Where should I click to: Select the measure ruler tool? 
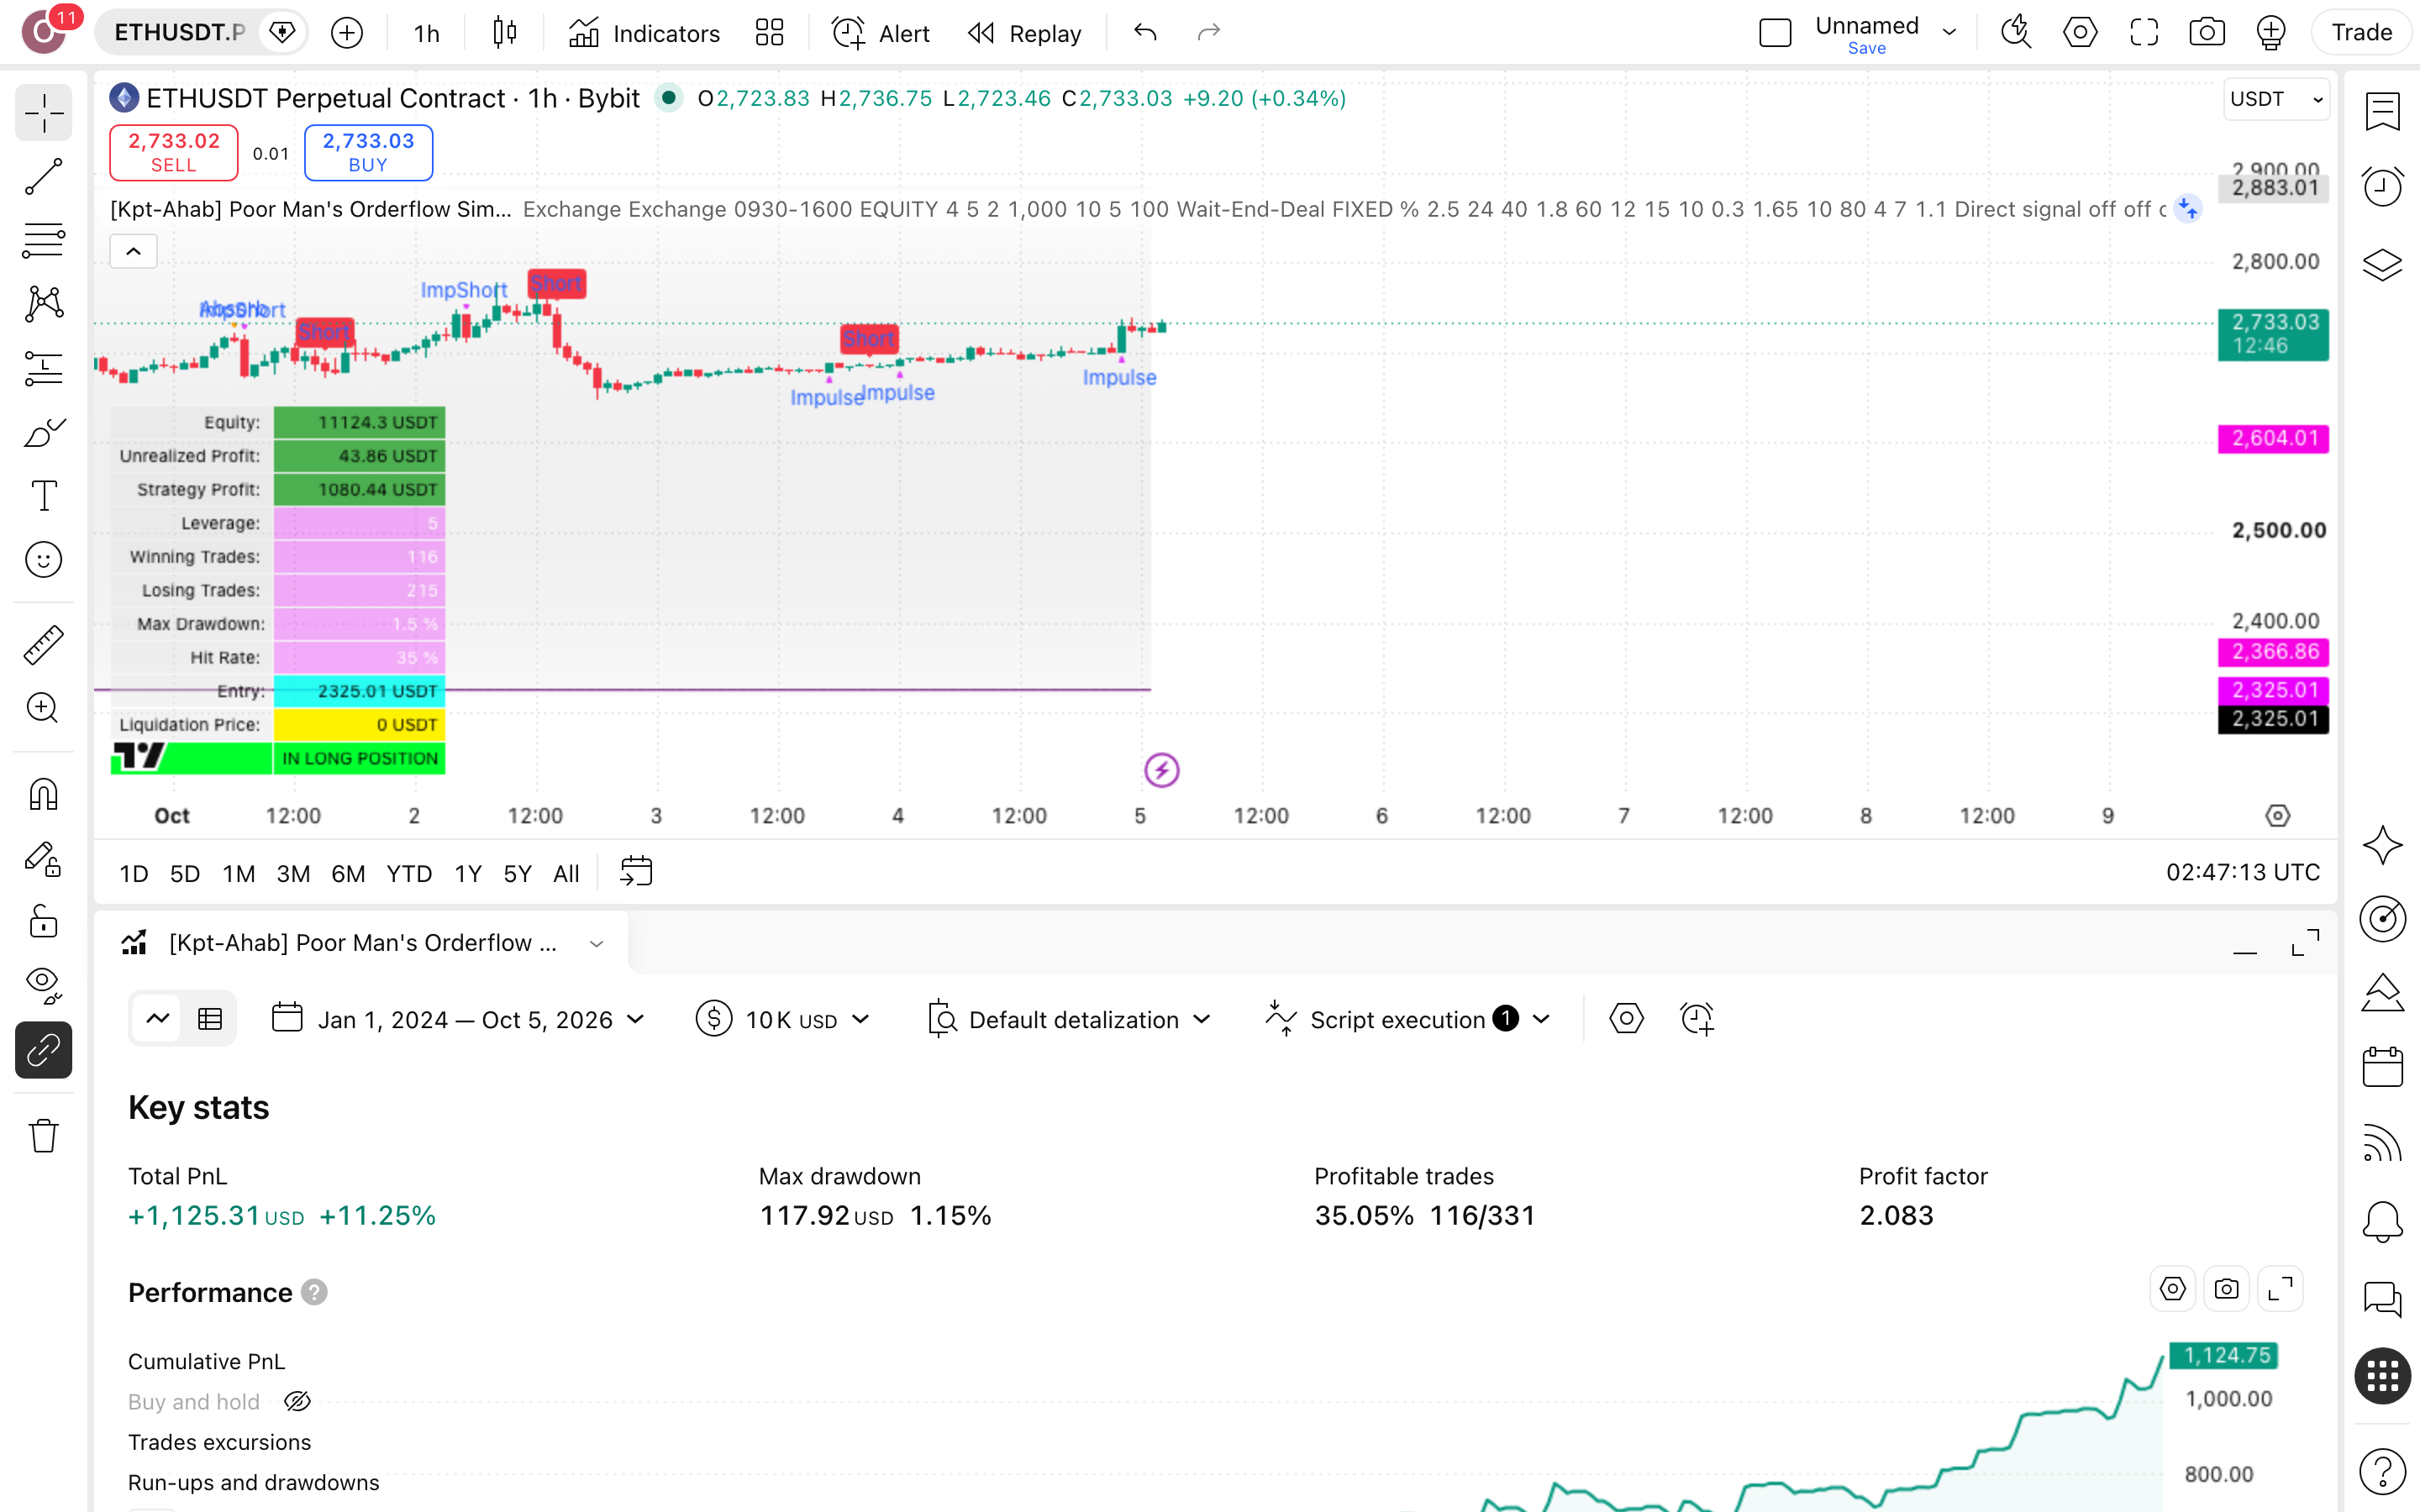[43, 645]
